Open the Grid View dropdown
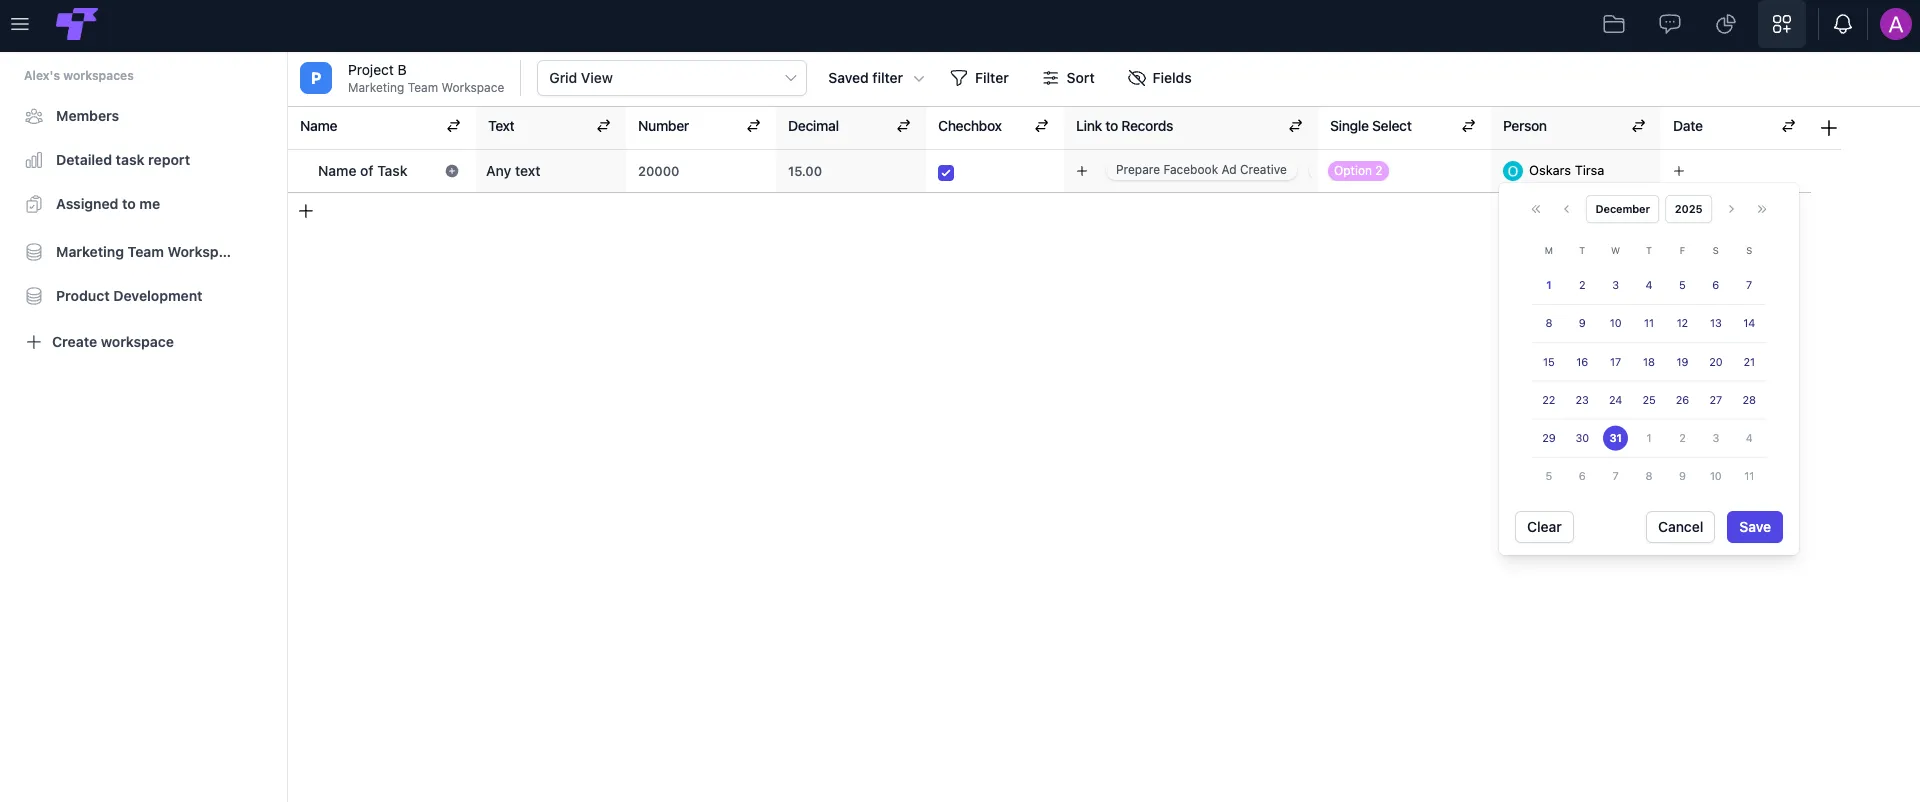 672,78
